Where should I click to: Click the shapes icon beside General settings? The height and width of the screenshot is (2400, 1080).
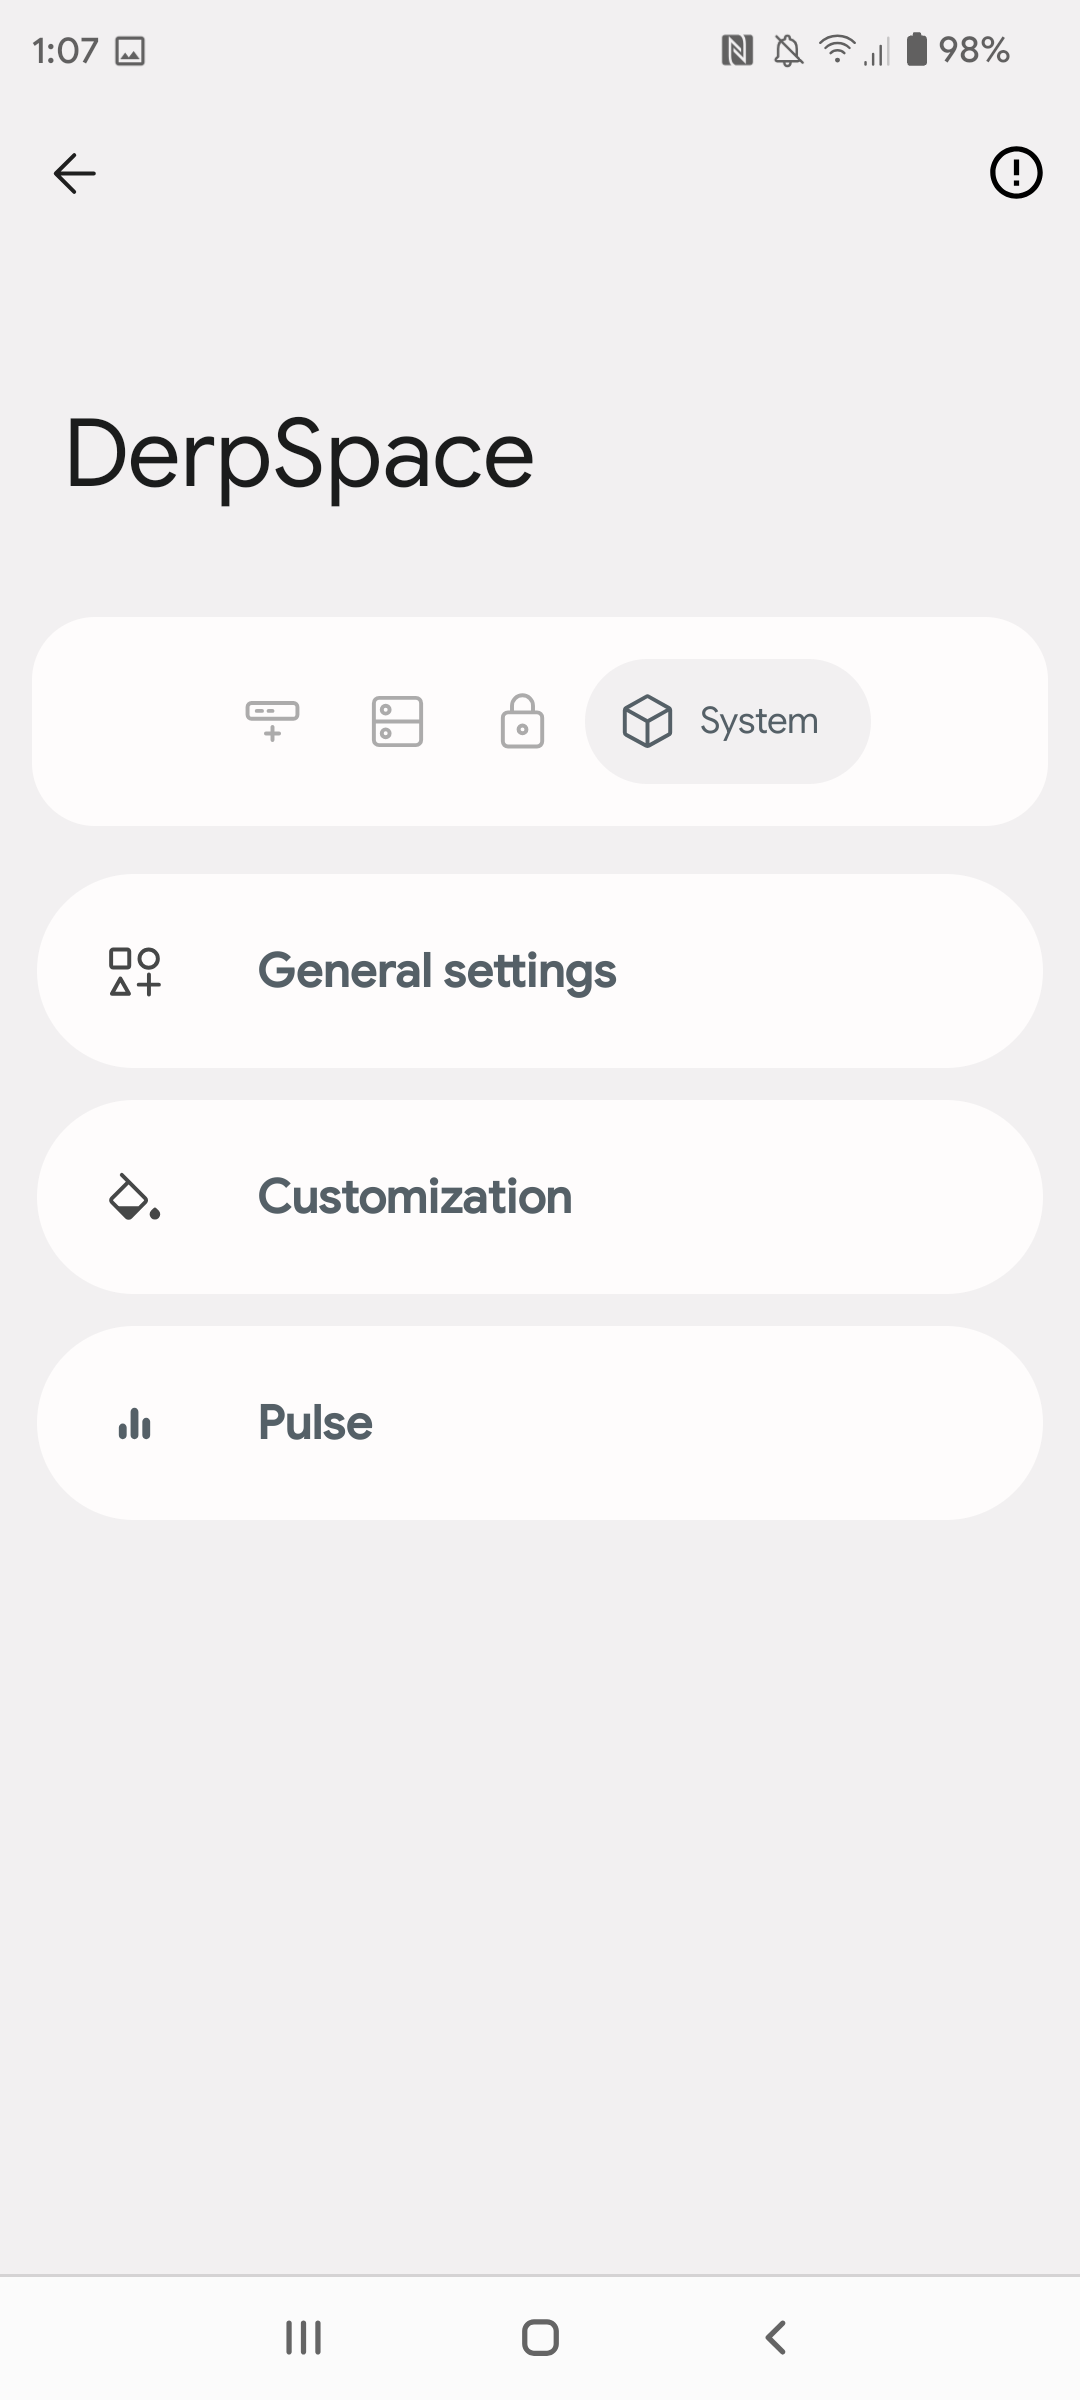pos(135,971)
